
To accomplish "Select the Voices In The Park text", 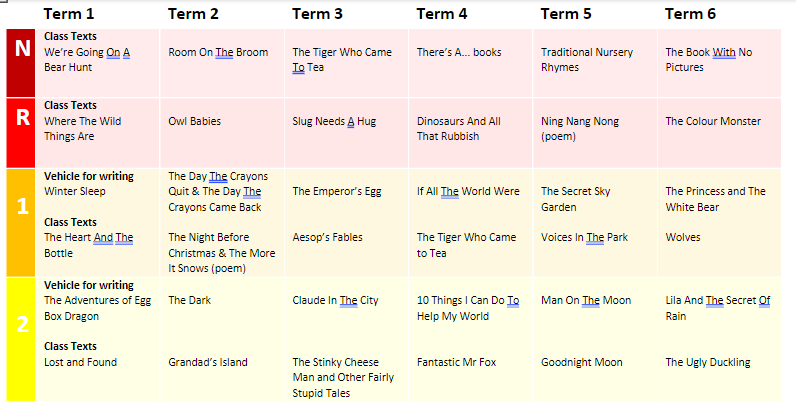I will point(584,237).
